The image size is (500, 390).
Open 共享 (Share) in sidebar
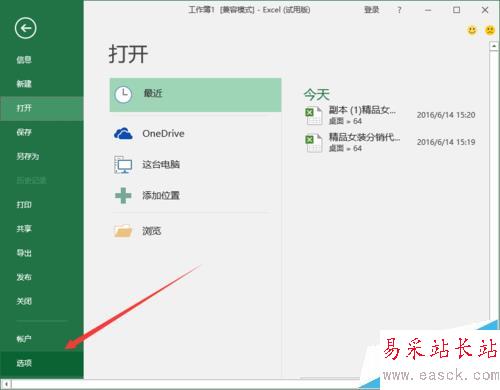[24, 229]
